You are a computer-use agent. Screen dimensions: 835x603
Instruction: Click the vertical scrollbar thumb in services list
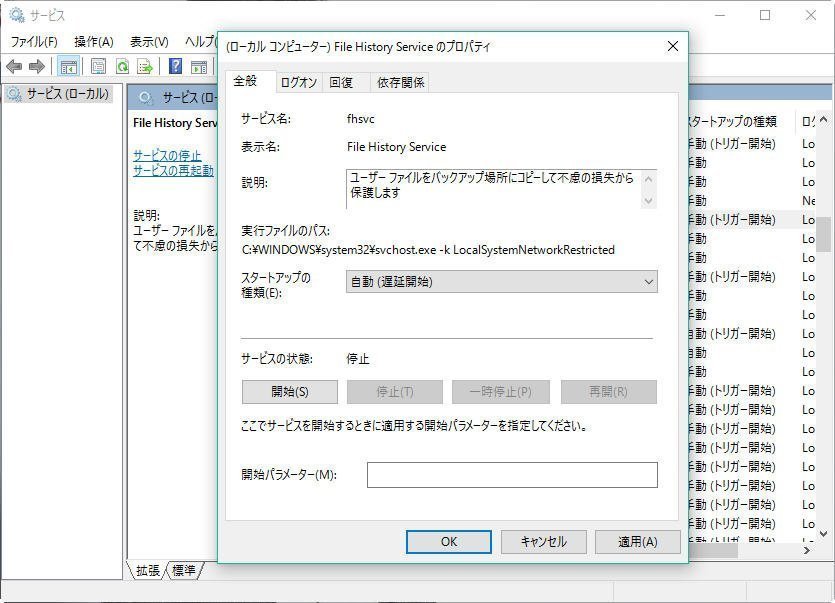823,232
